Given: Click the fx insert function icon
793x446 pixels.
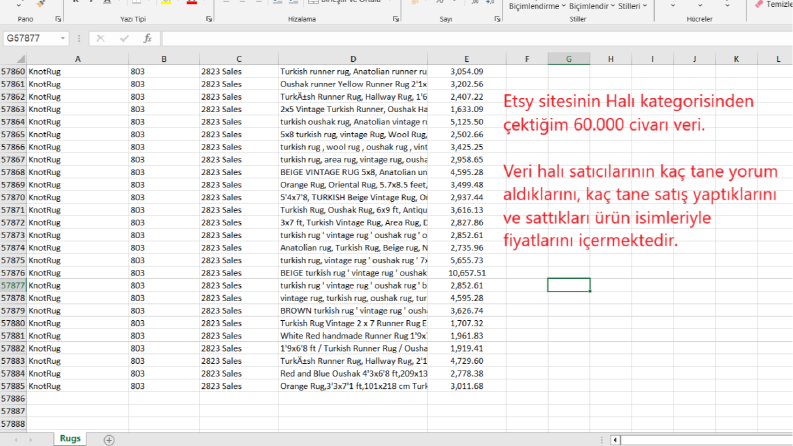Looking at the screenshot, I should [x=147, y=38].
